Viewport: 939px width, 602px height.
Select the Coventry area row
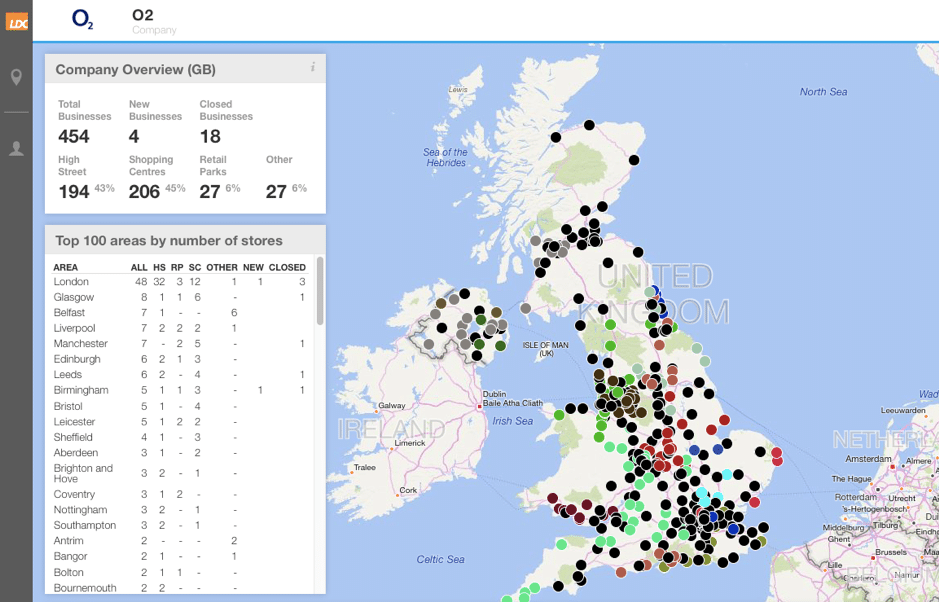tap(180, 494)
